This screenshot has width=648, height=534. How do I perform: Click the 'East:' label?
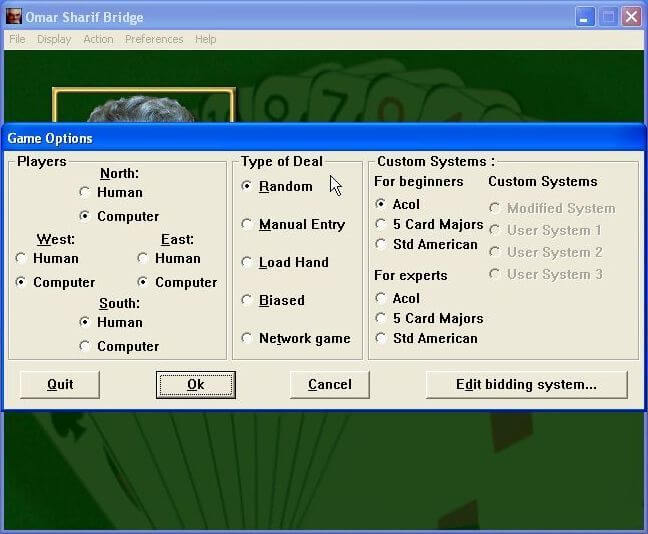177,239
